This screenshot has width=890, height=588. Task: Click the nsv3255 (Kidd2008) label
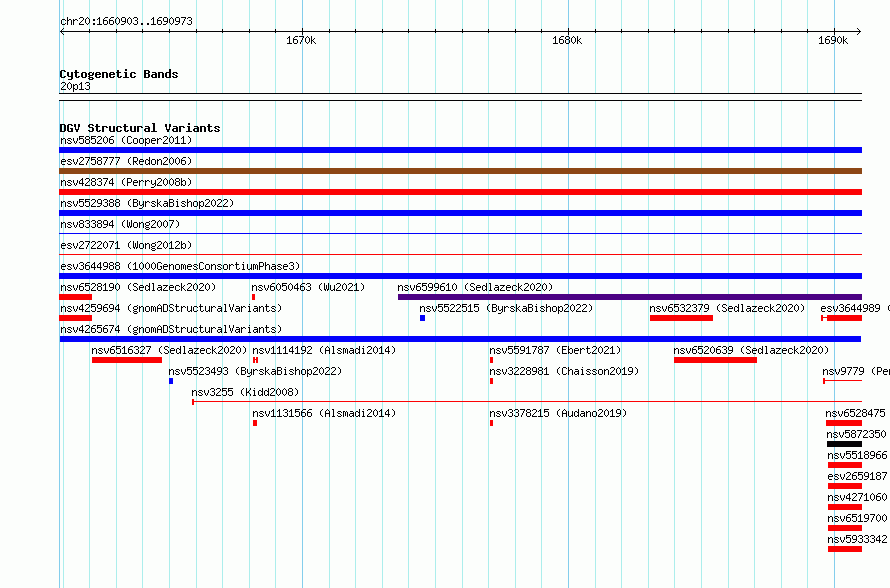[245, 392]
